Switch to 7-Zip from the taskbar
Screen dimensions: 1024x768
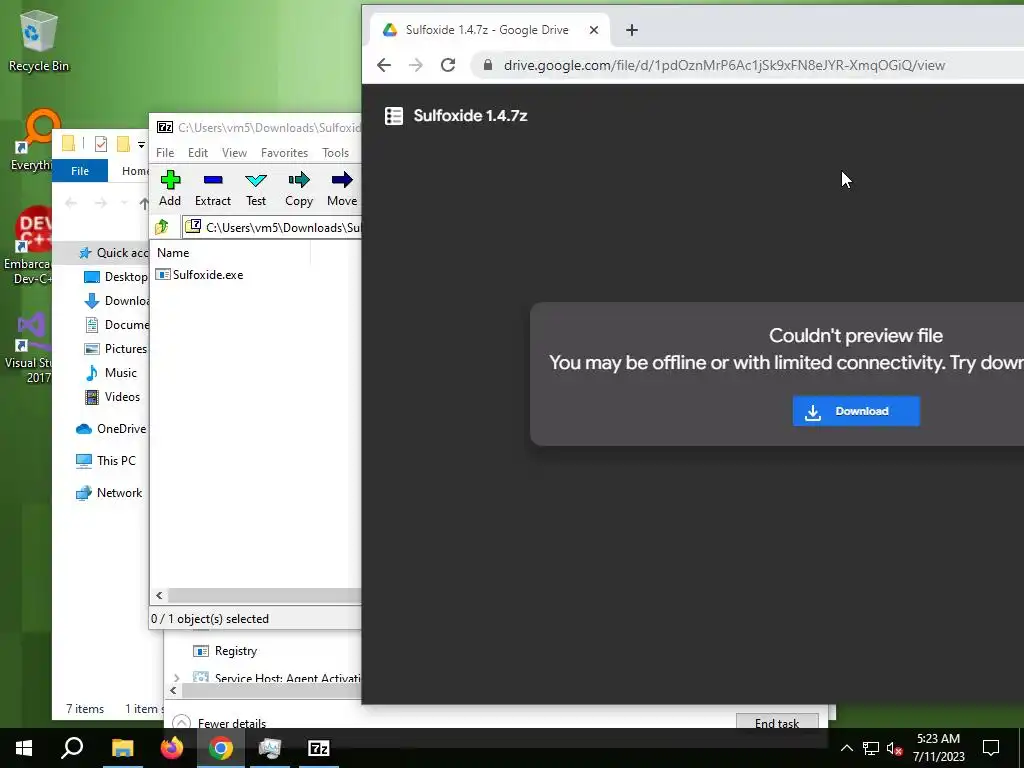pos(319,748)
